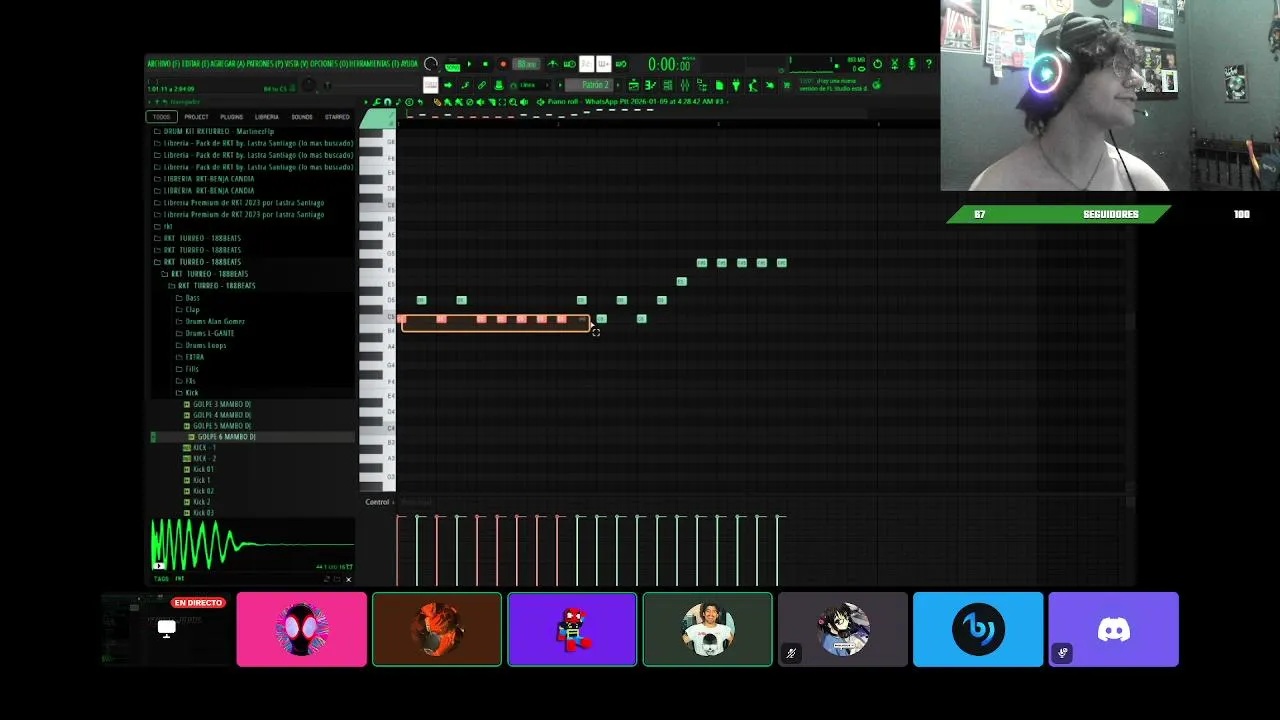This screenshot has height=720, width=1280.
Task: Click the green waveform sample preview
Action: click(x=252, y=545)
